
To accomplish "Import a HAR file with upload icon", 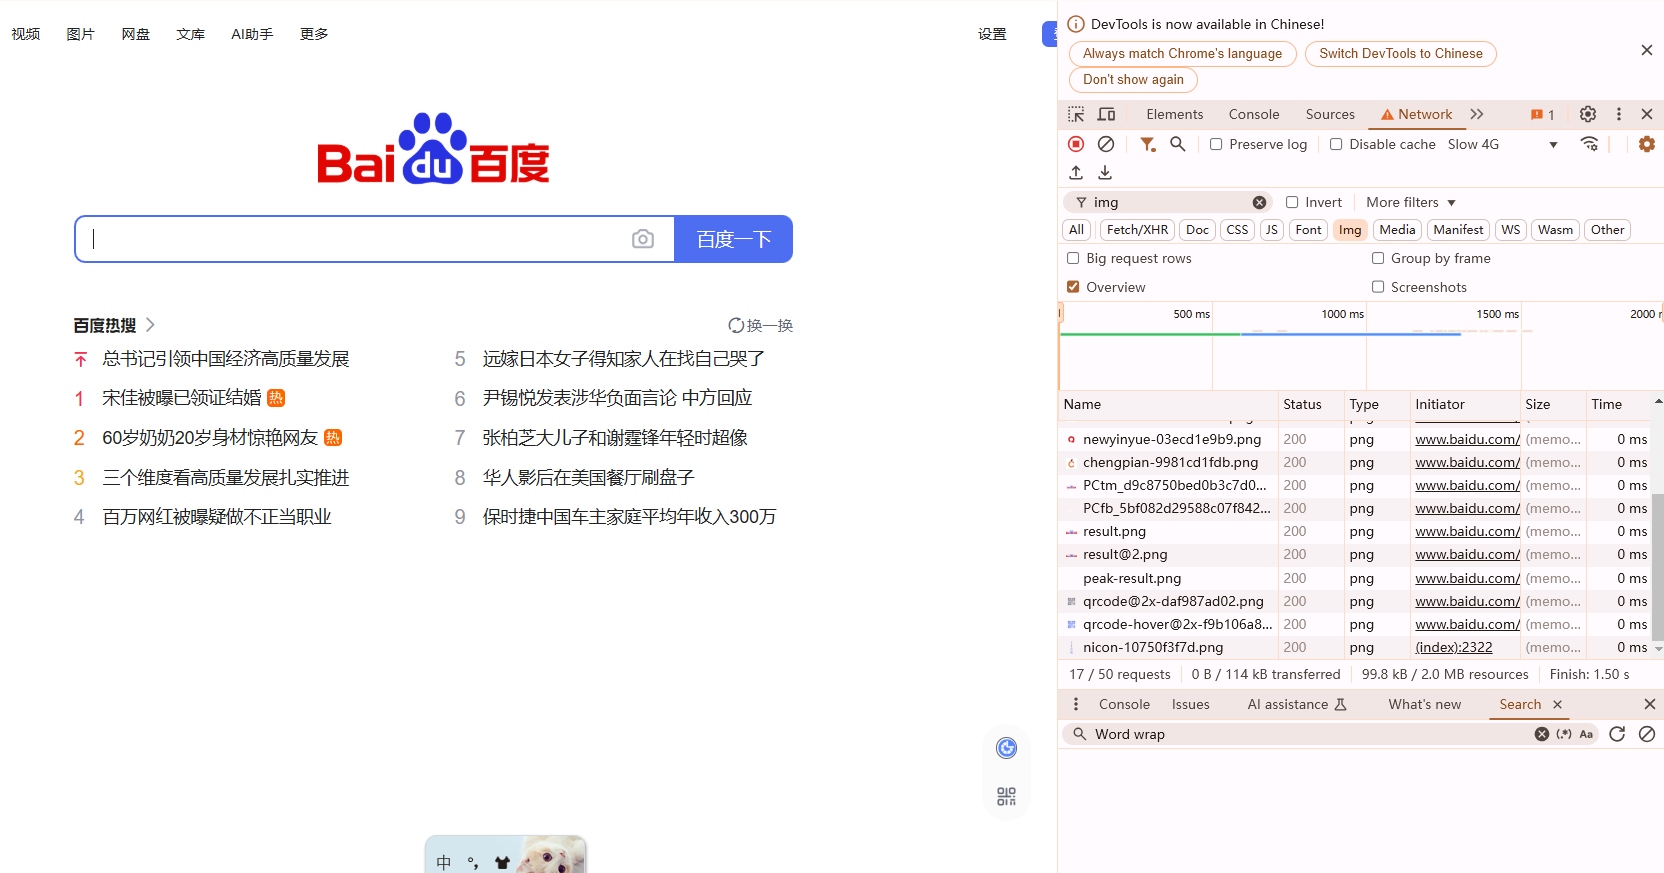I will click(1076, 173).
